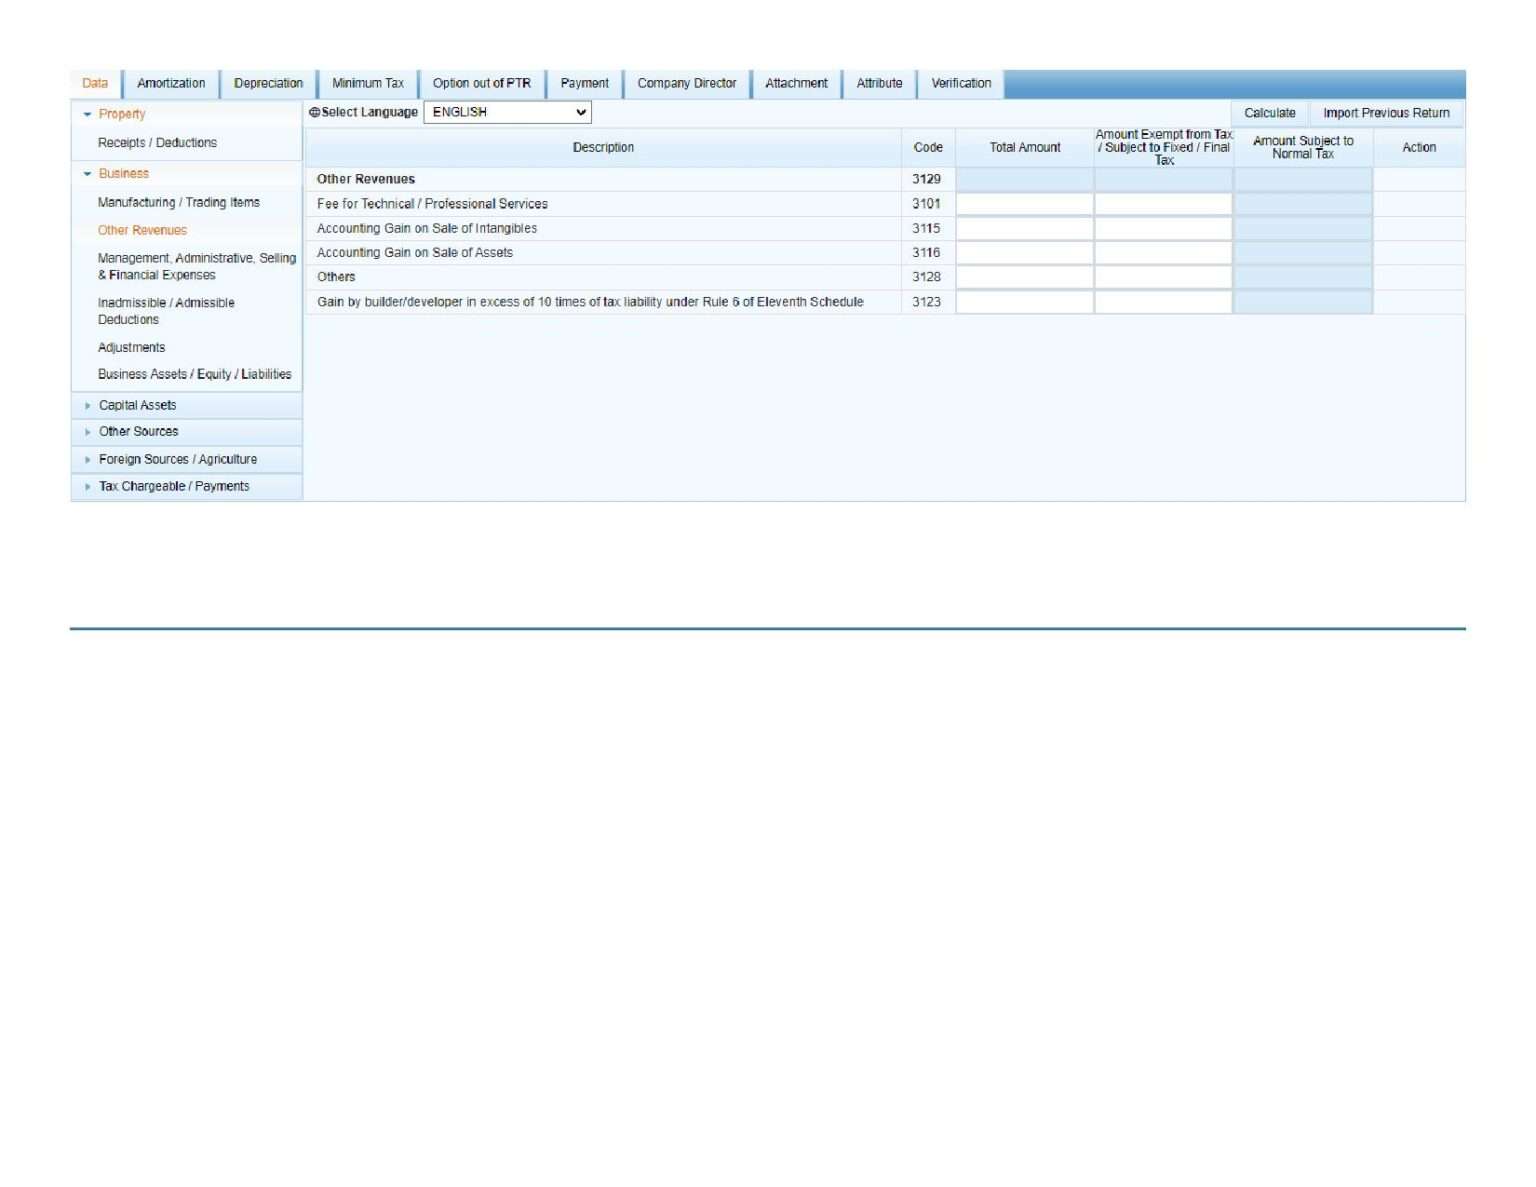Open the ENGLISH language dropdown
Screen dimensions: 1536x1187
(x=507, y=113)
